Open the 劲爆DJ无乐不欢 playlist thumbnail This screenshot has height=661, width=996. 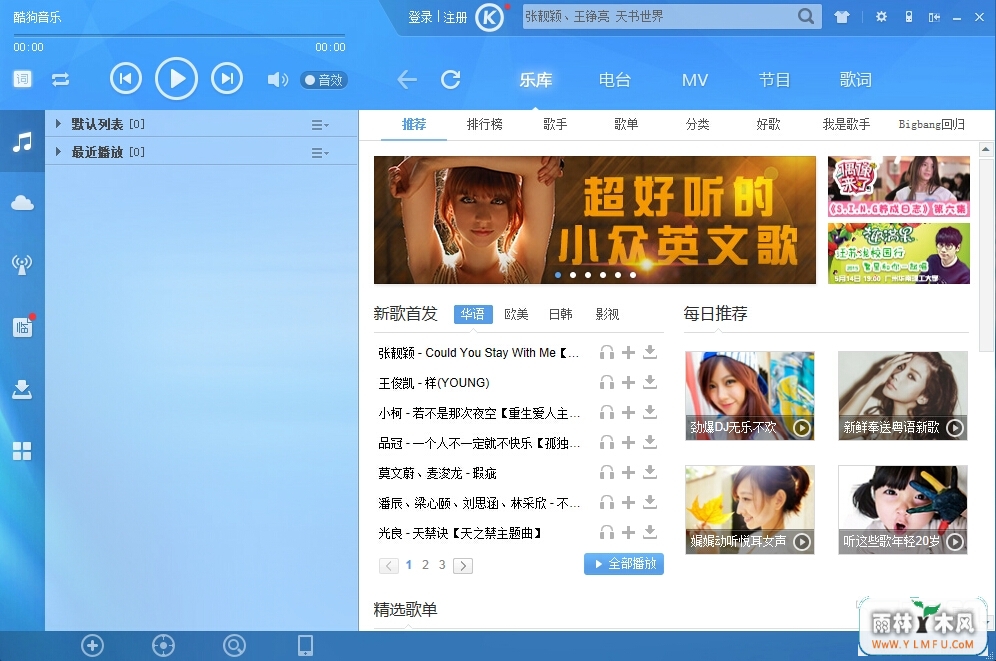750,395
